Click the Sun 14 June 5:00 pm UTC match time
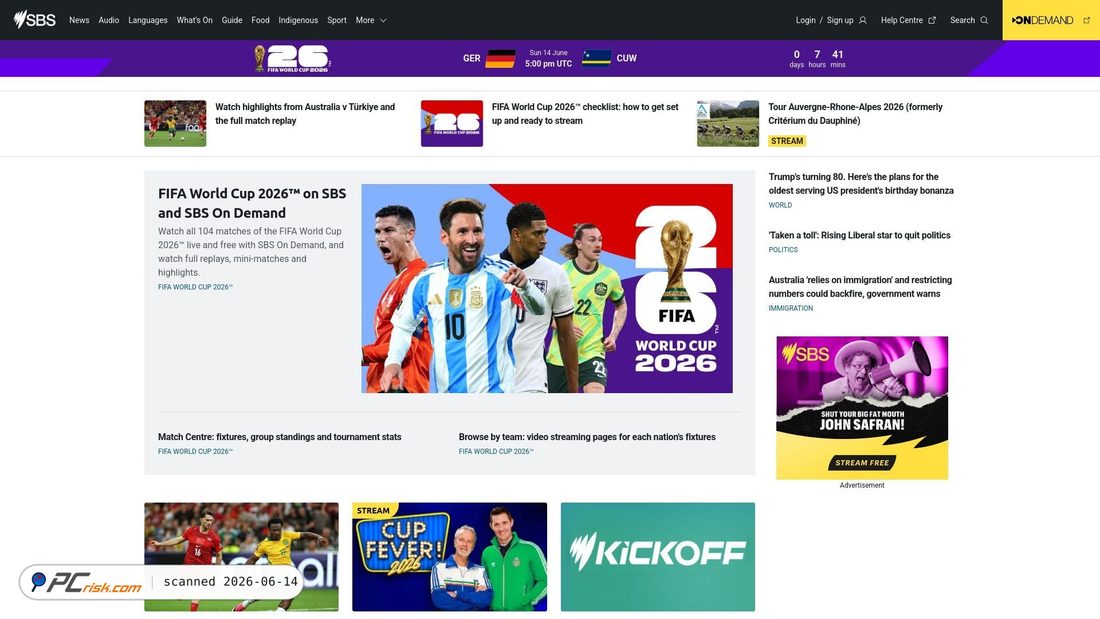1100x619 pixels. click(549, 58)
